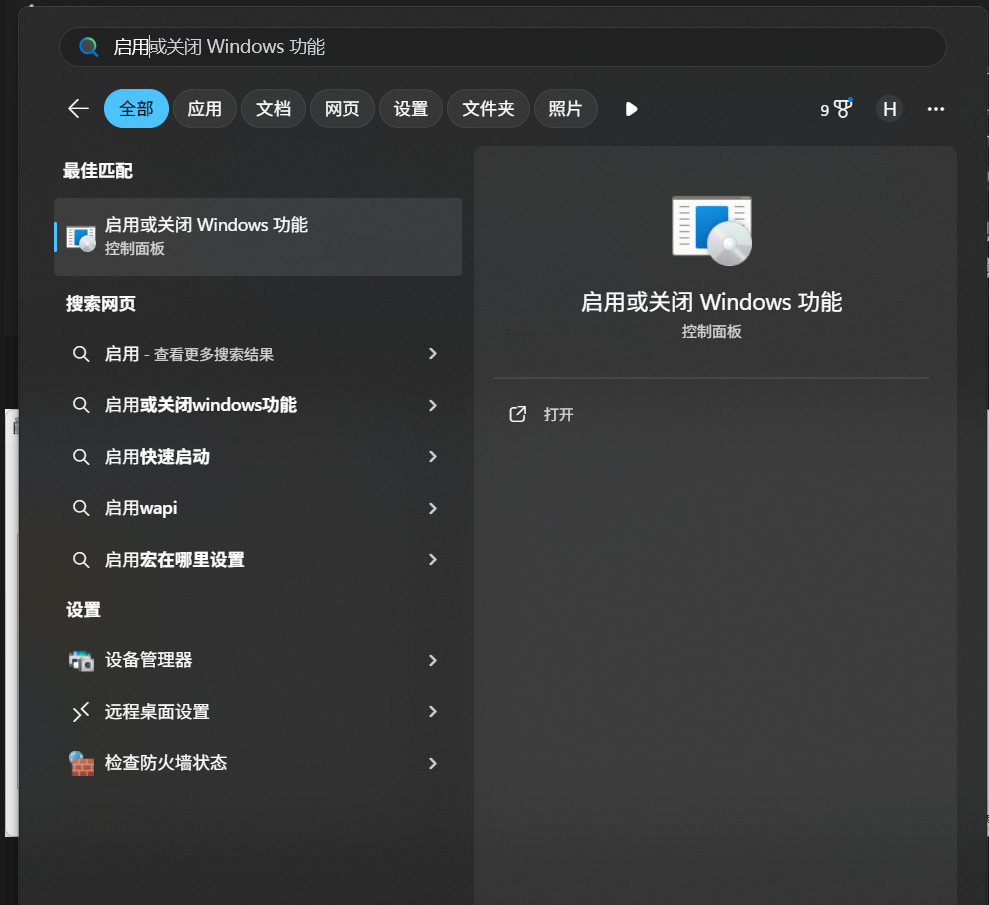Switch to the 设置 filter tab
The image size is (989, 905).
coord(411,108)
